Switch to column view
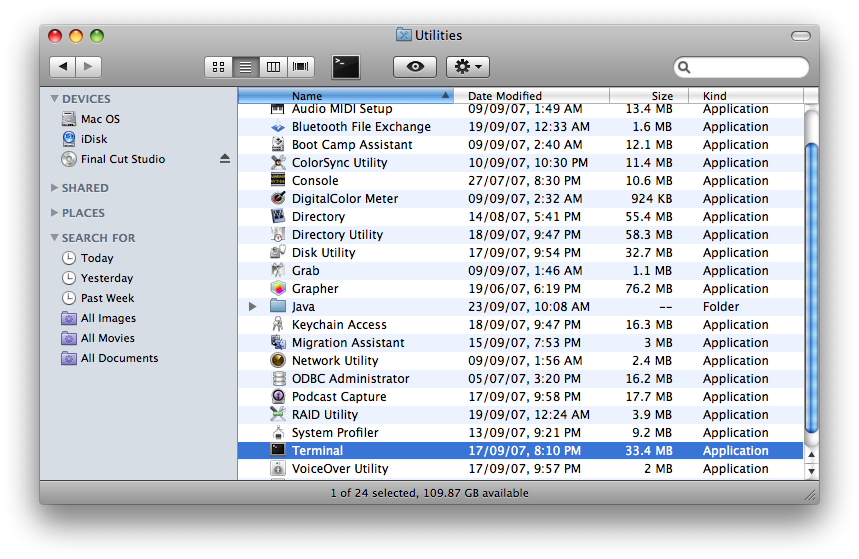The height and width of the screenshot is (559, 859). (273, 67)
